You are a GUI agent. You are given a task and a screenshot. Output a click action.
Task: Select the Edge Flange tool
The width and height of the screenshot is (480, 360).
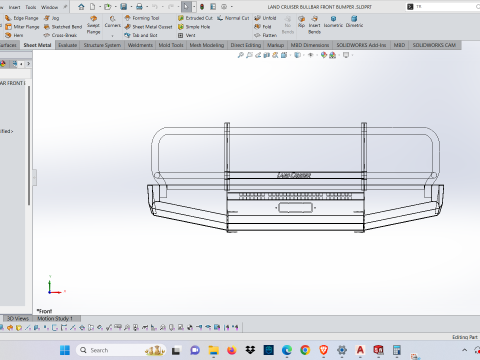[x=22, y=18]
